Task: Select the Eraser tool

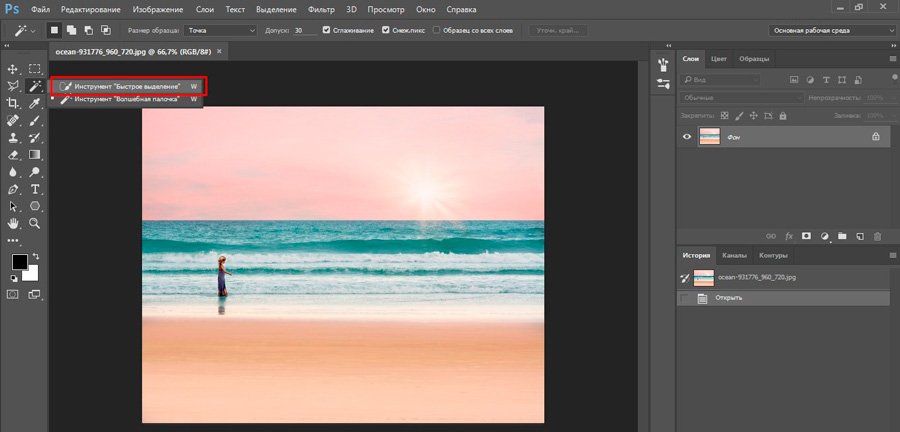Action: tap(12, 155)
